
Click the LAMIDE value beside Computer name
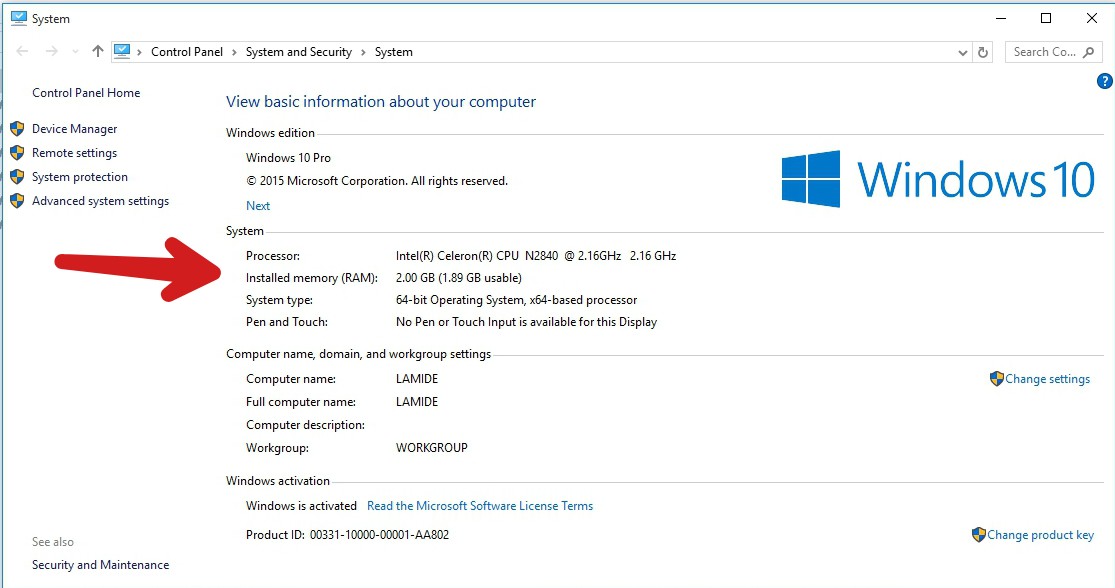coord(417,379)
